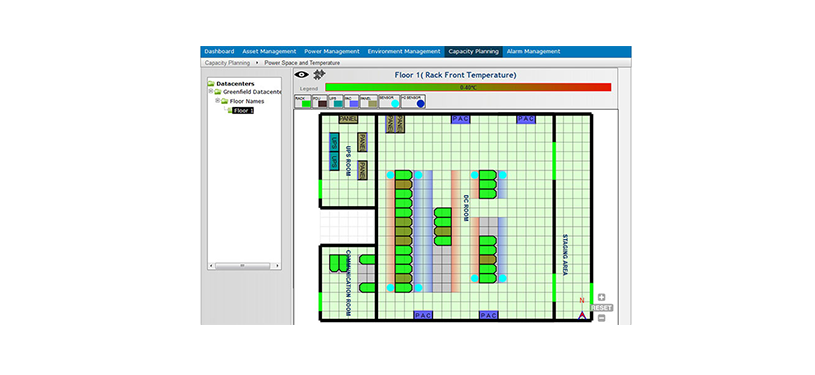Click the temperature gradient legend bar

[x=468, y=87]
